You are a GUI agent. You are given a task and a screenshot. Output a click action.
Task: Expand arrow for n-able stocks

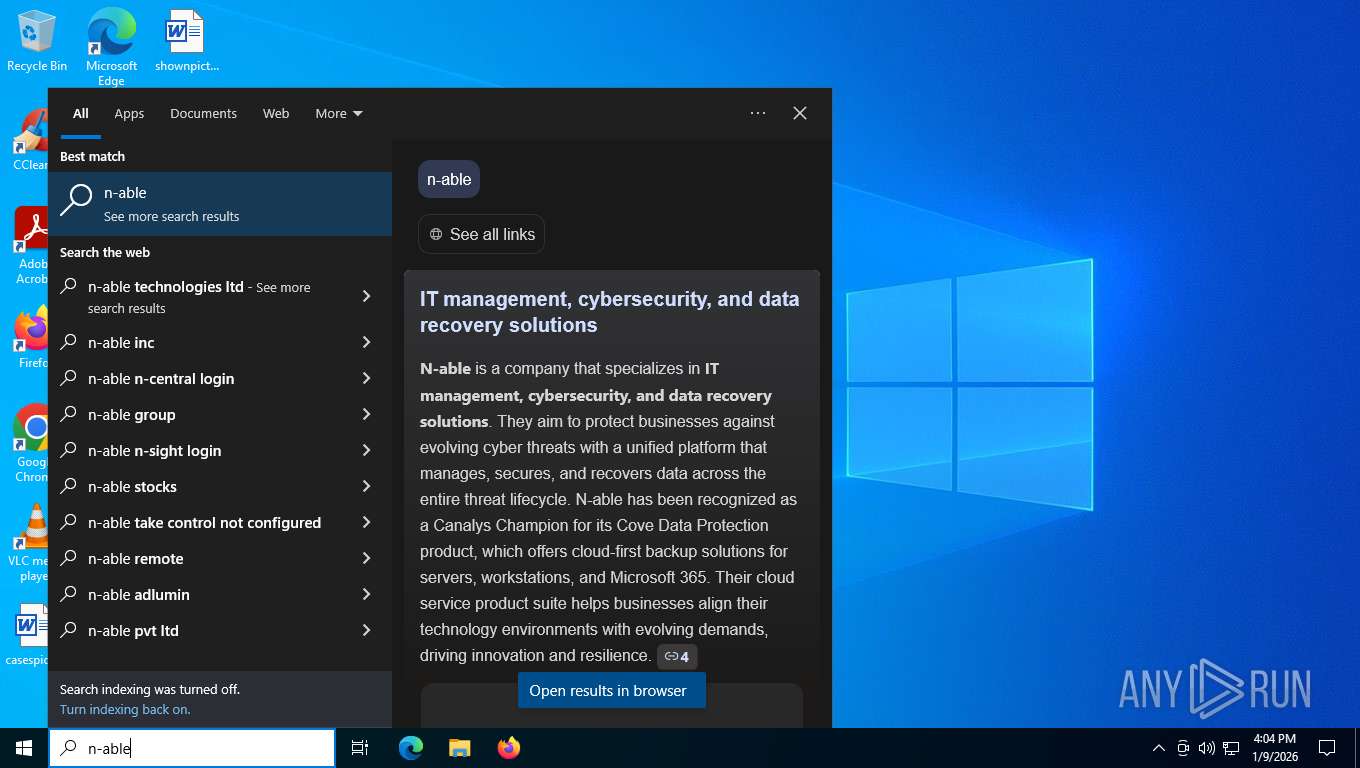(x=366, y=486)
